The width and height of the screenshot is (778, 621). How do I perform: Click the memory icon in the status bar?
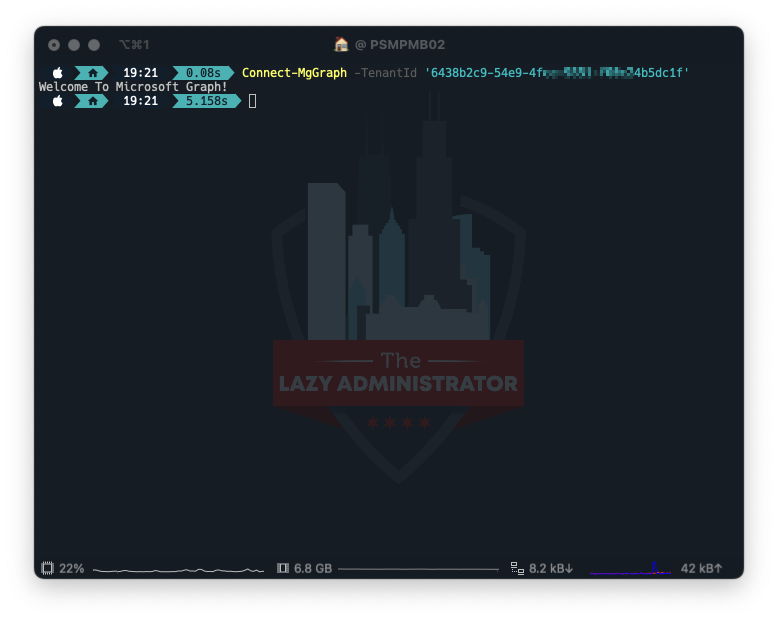coord(283,568)
